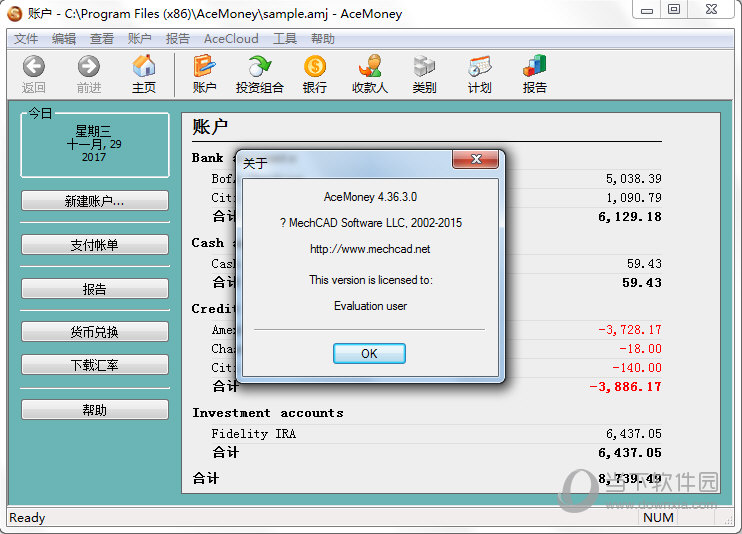Open the Payees (收款人) toolbar icon
Screen dimensions: 742x534
point(370,66)
